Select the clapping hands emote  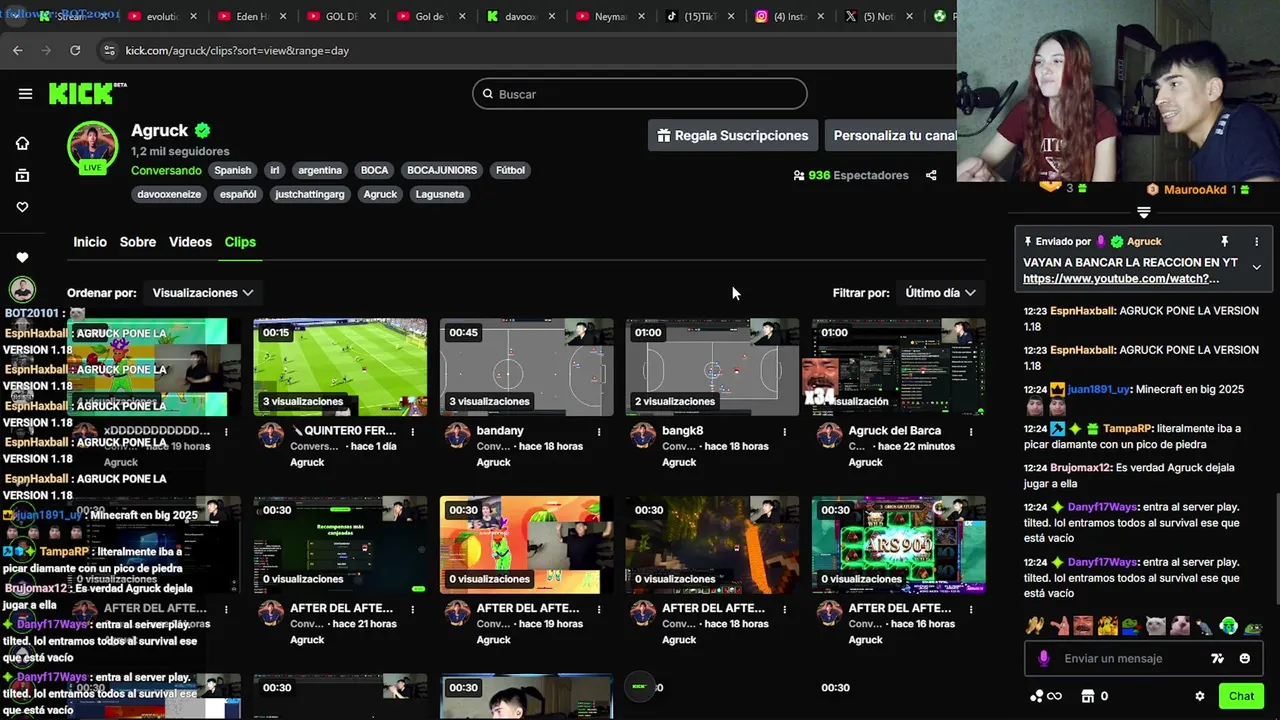[1035, 626]
